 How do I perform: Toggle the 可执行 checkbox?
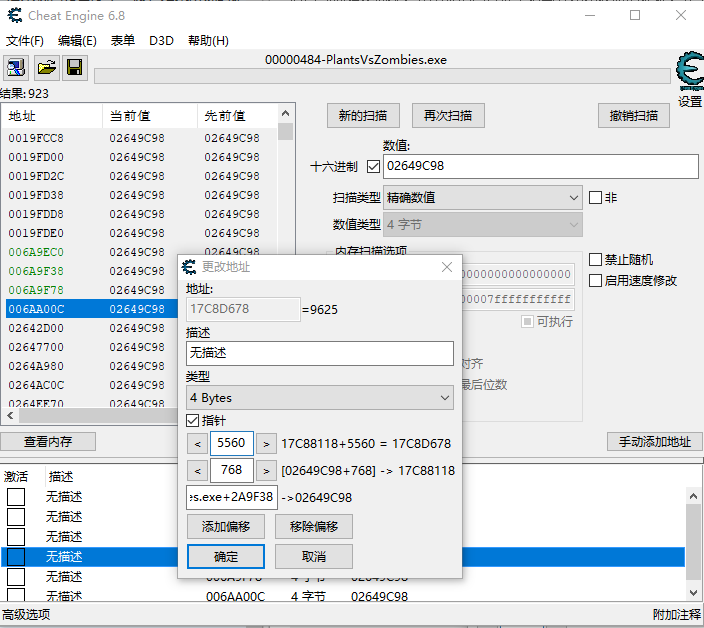(x=527, y=321)
